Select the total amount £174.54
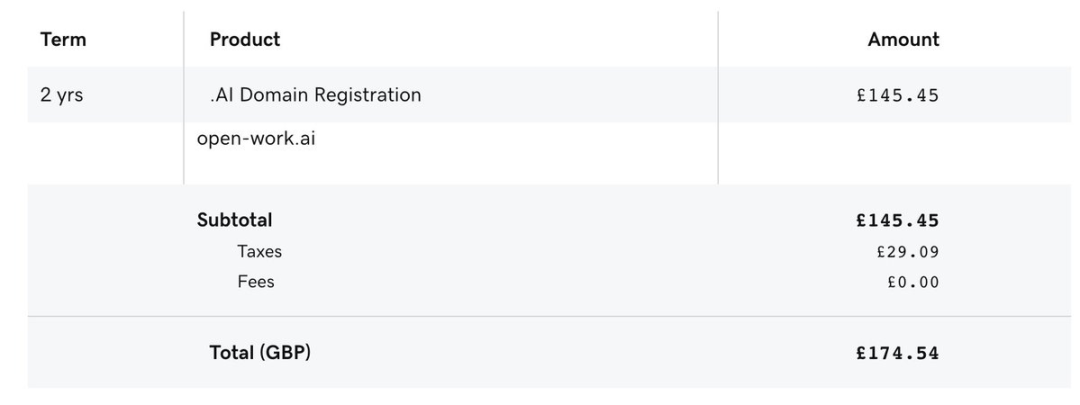Image resolution: width=1080 pixels, height=405 pixels. [x=897, y=353]
